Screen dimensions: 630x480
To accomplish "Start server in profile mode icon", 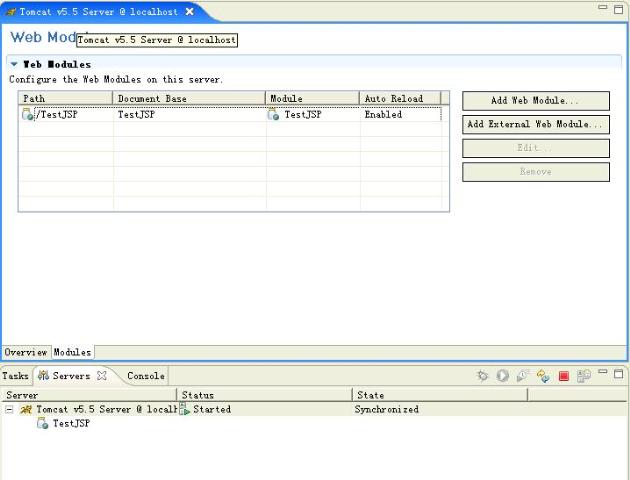I will [522, 376].
